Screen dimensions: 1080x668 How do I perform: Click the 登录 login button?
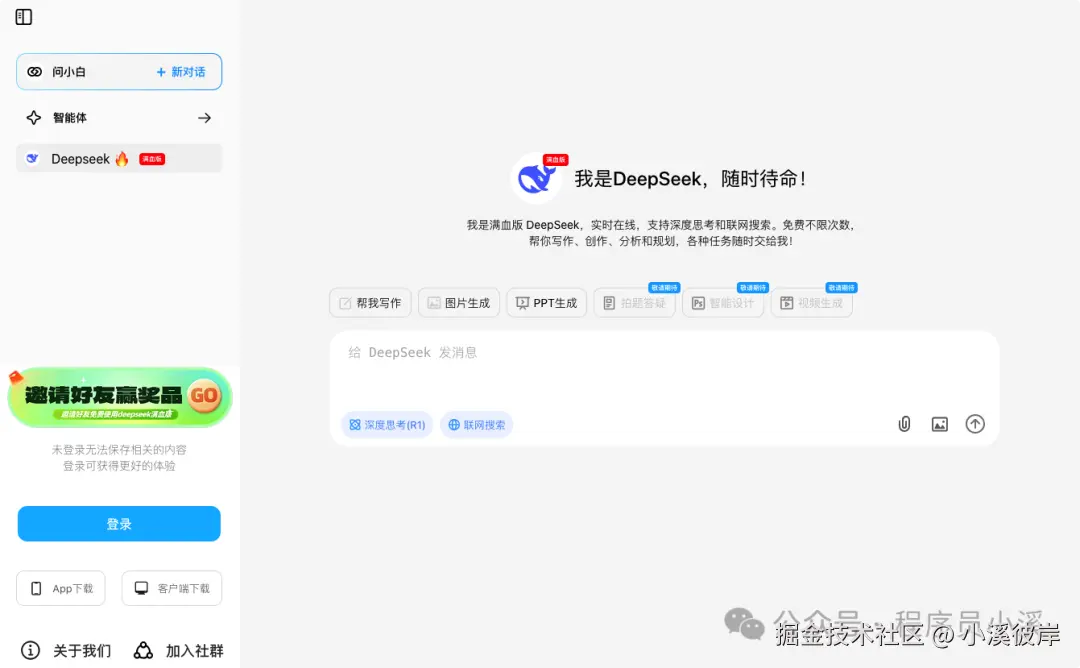pyautogui.click(x=118, y=523)
